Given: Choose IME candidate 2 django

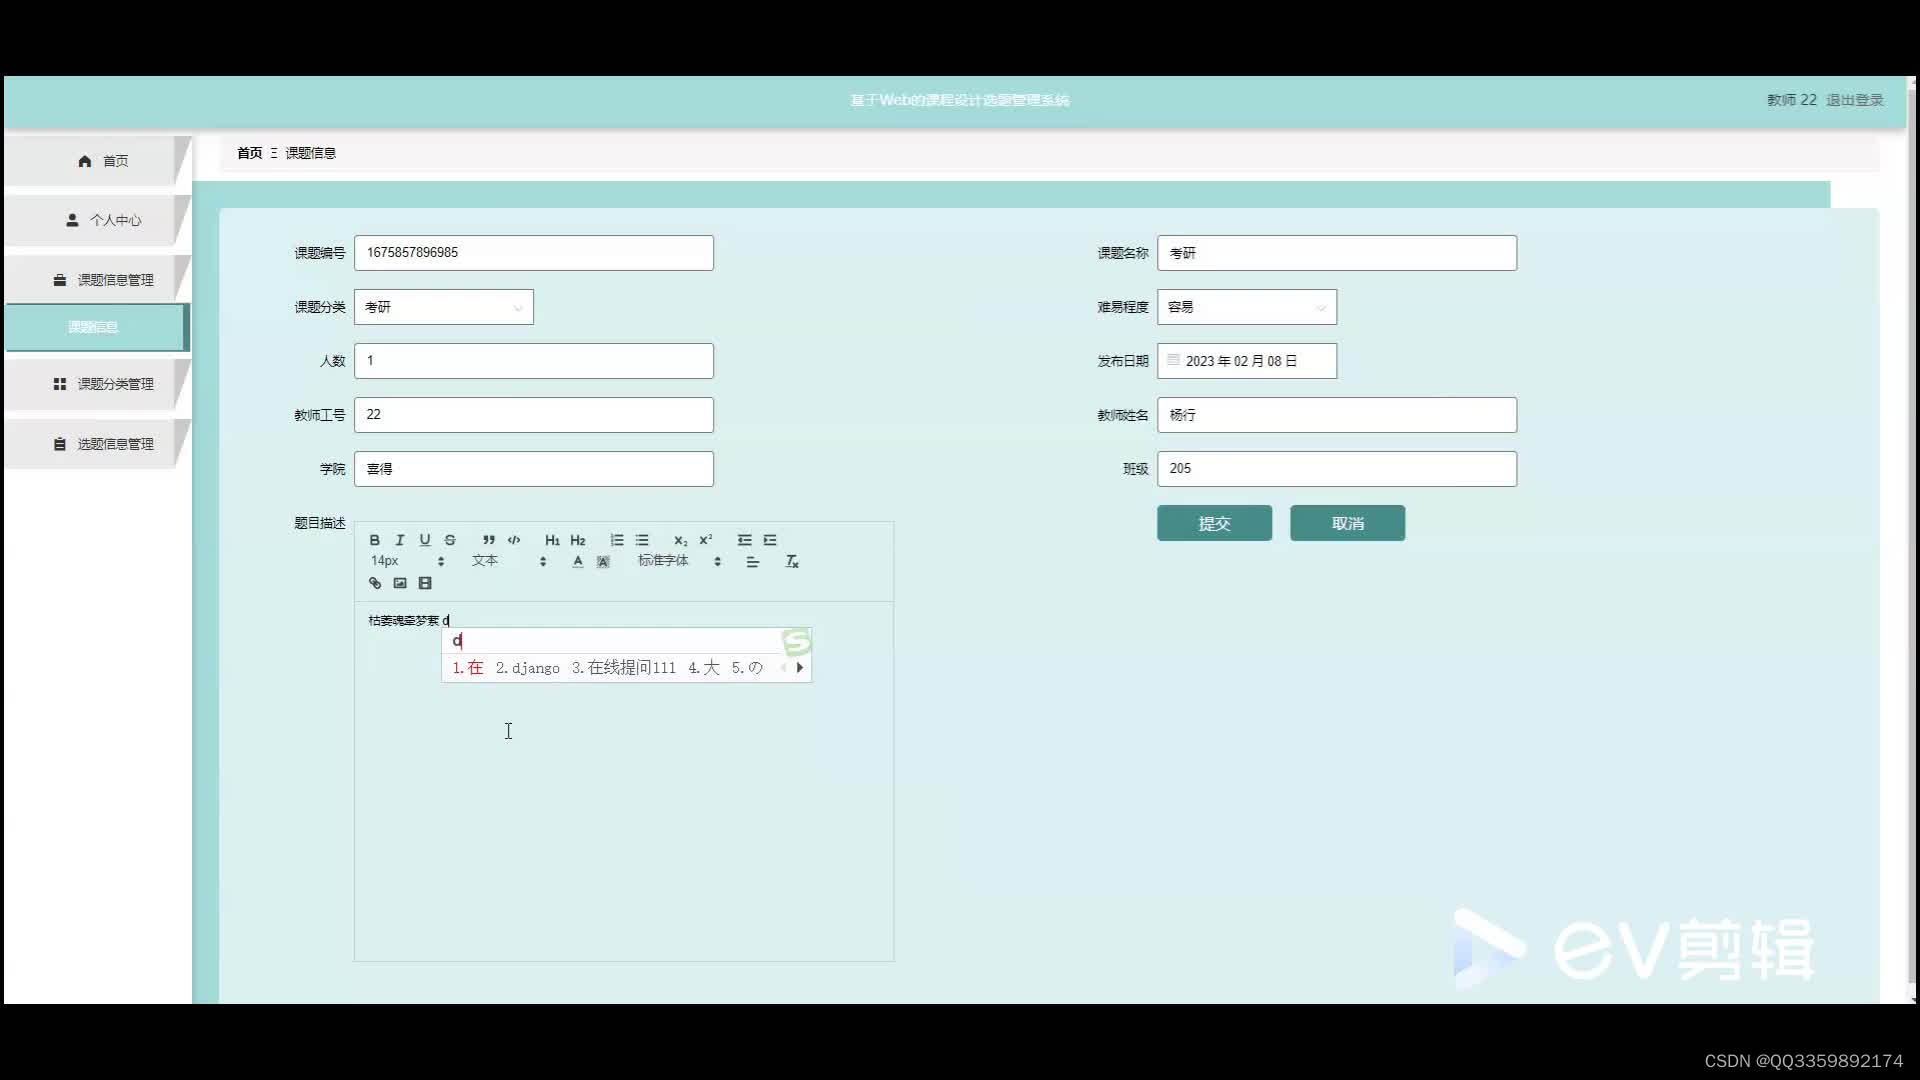Looking at the screenshot, I should (x=528, y=668).
